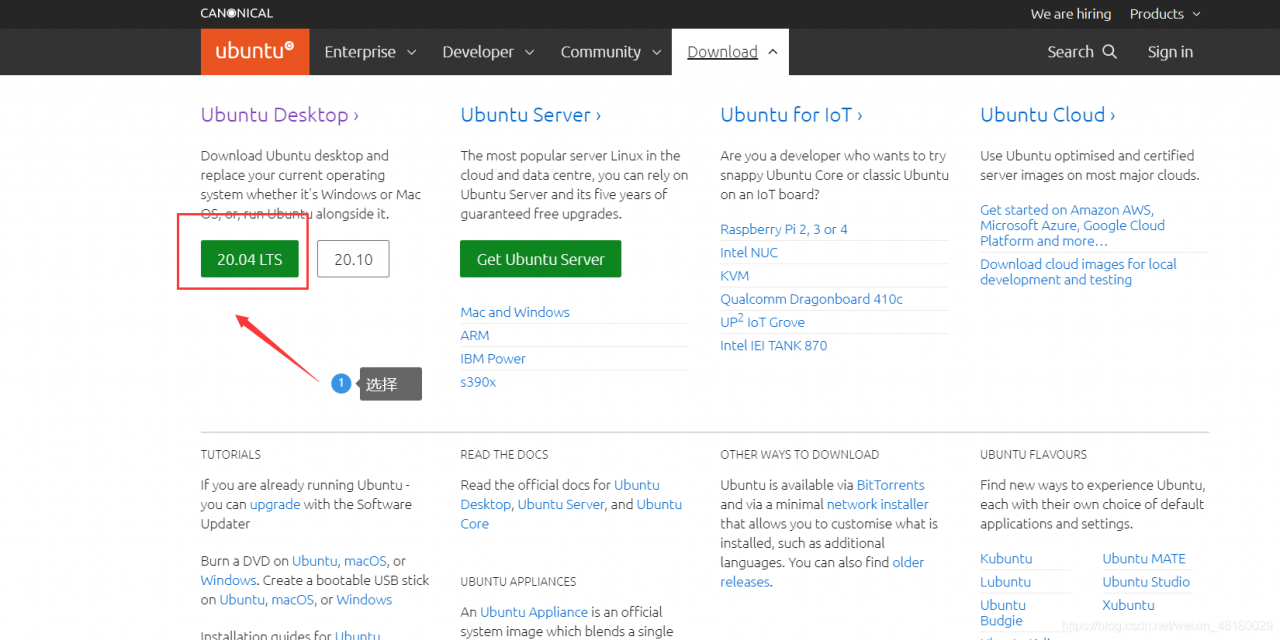Screen dimensions: 1280x640
Task: Click the Ubuntu logo home icon
Action: (x=254, y=51)
